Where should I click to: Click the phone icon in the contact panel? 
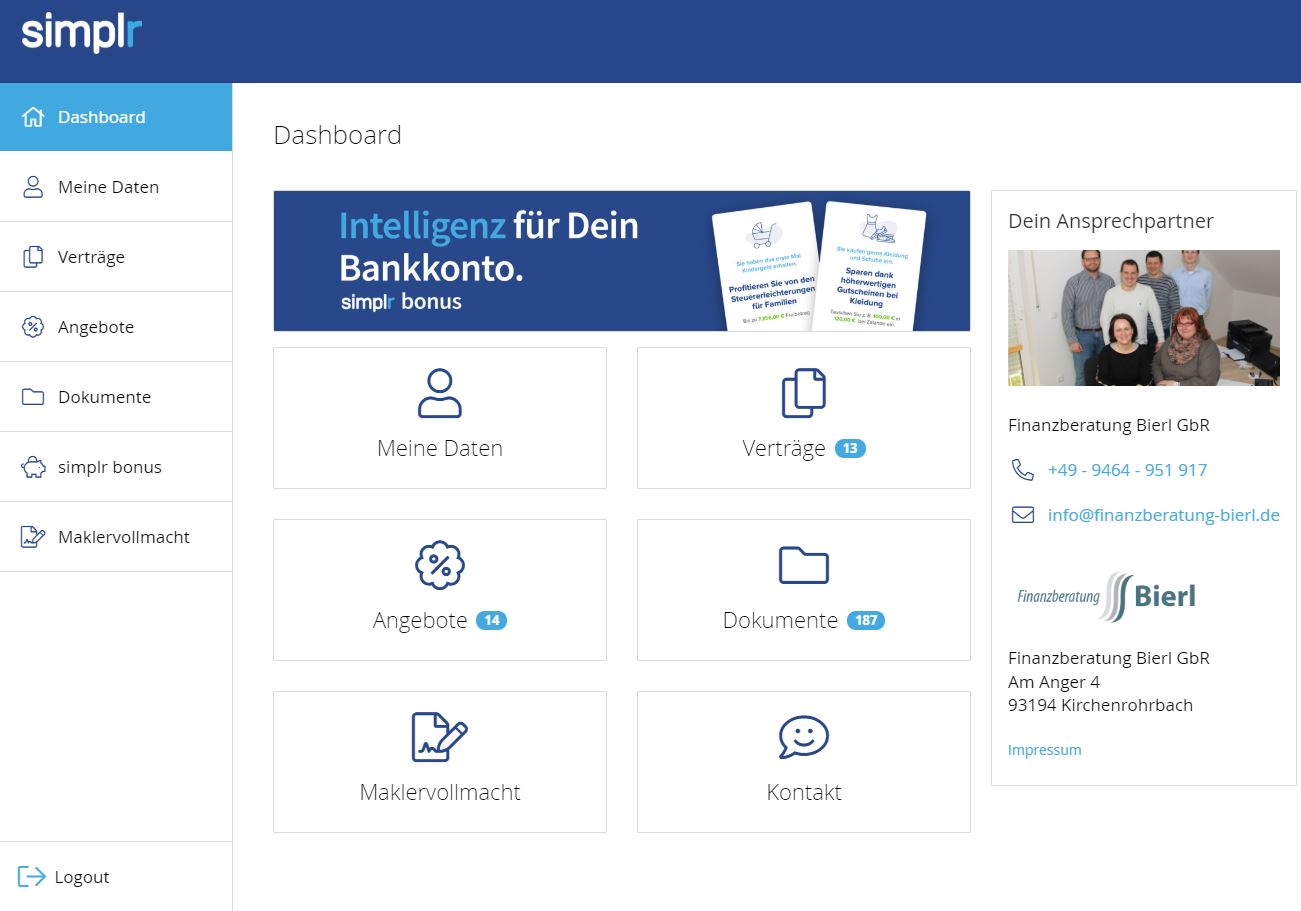[1023, 470]
